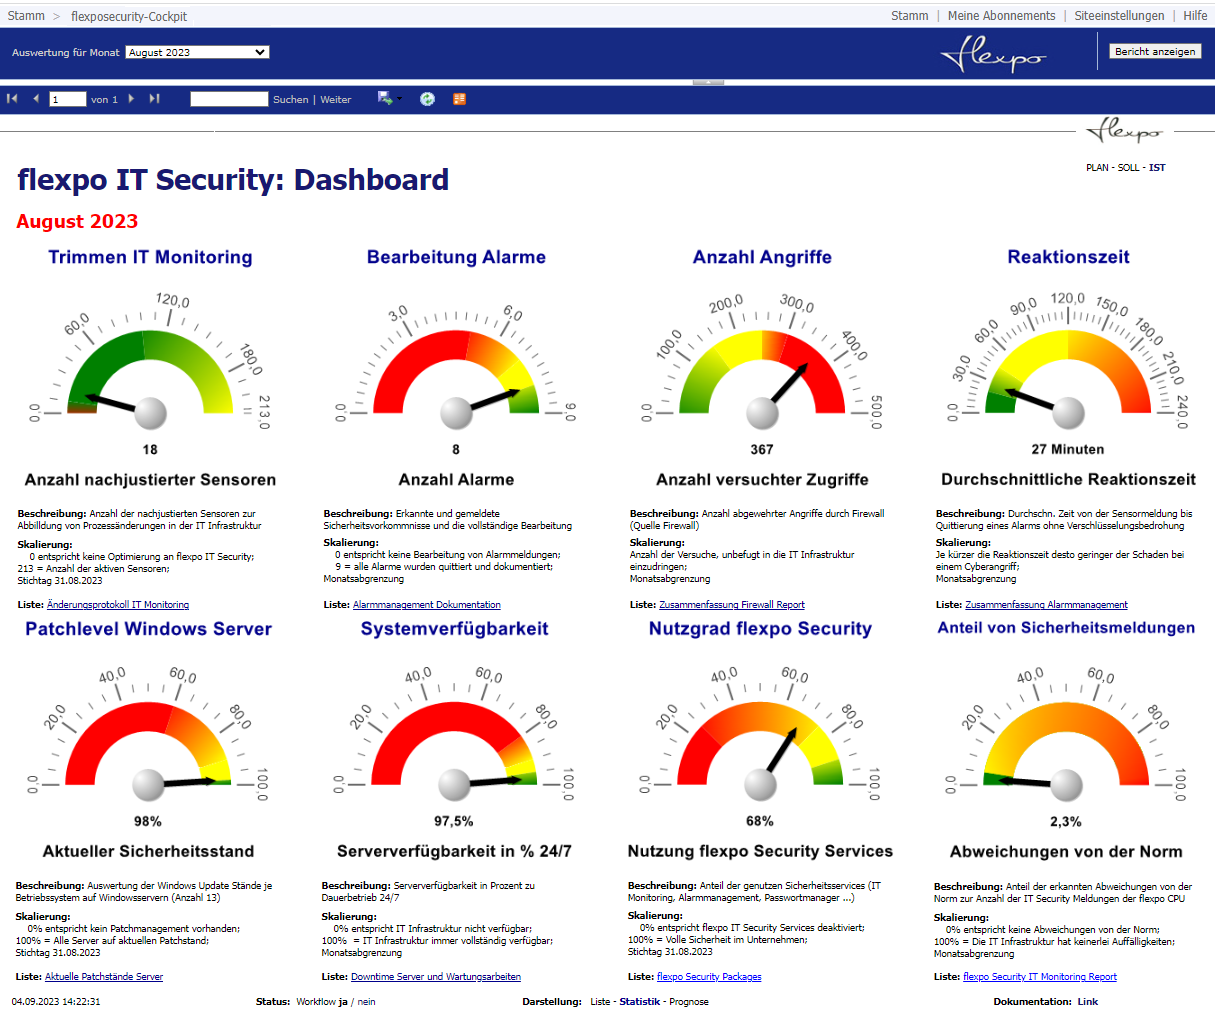Screen dimensions: 1218x1016
Task: Go to next report page
Action: click(131, 99)
